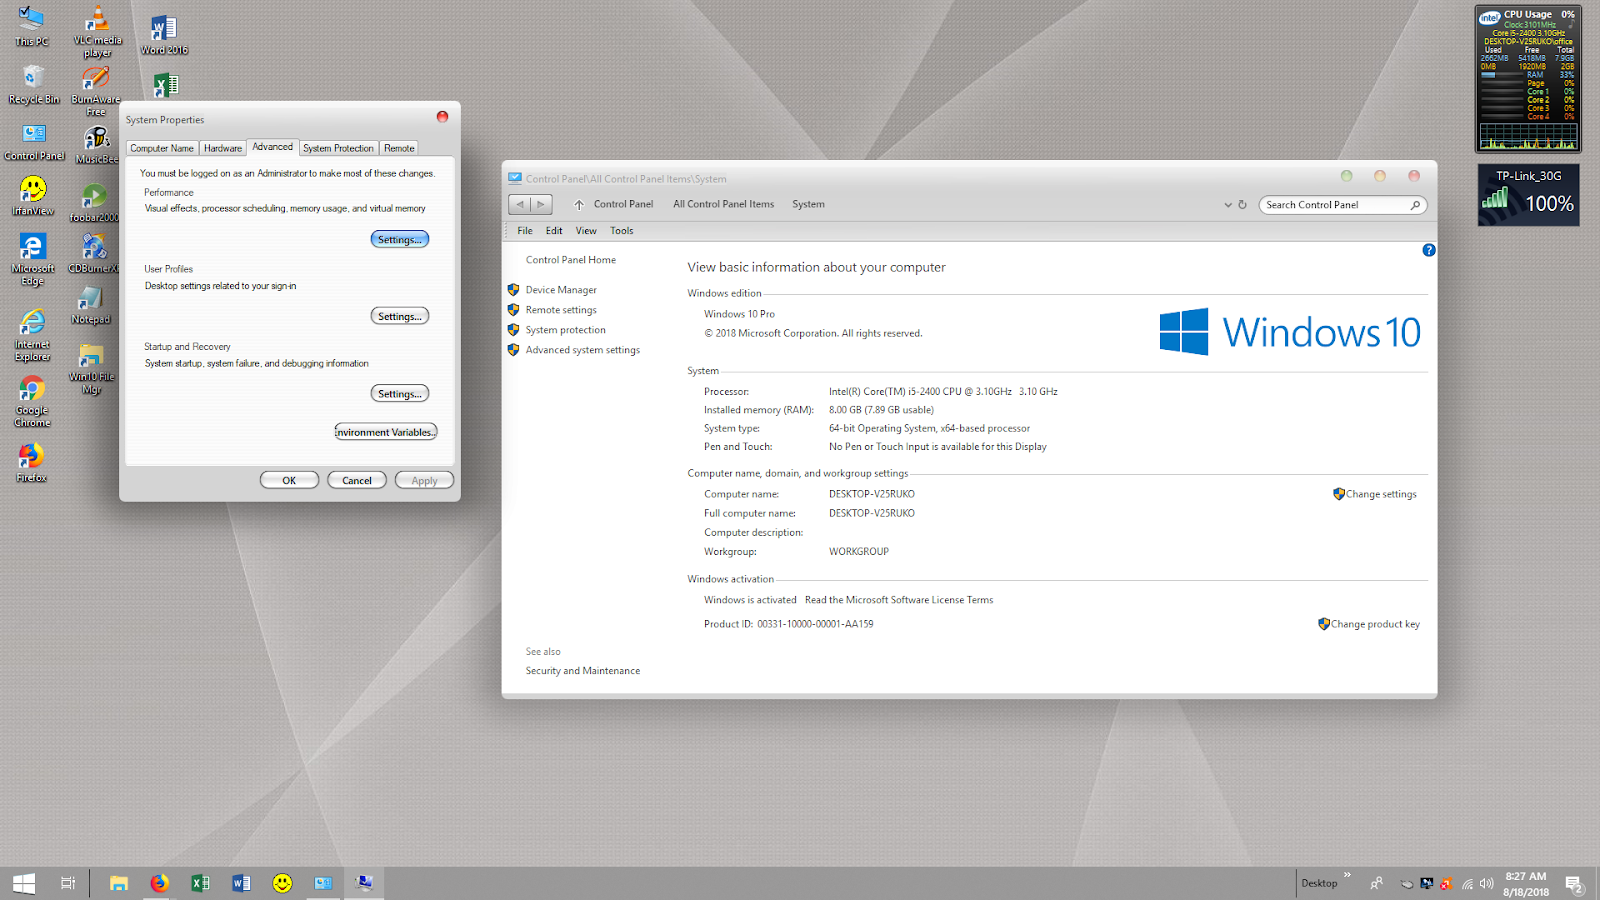Open VLC media player desktop shortcut
This screenshot has width=1600, height=900.
(97, 31)
